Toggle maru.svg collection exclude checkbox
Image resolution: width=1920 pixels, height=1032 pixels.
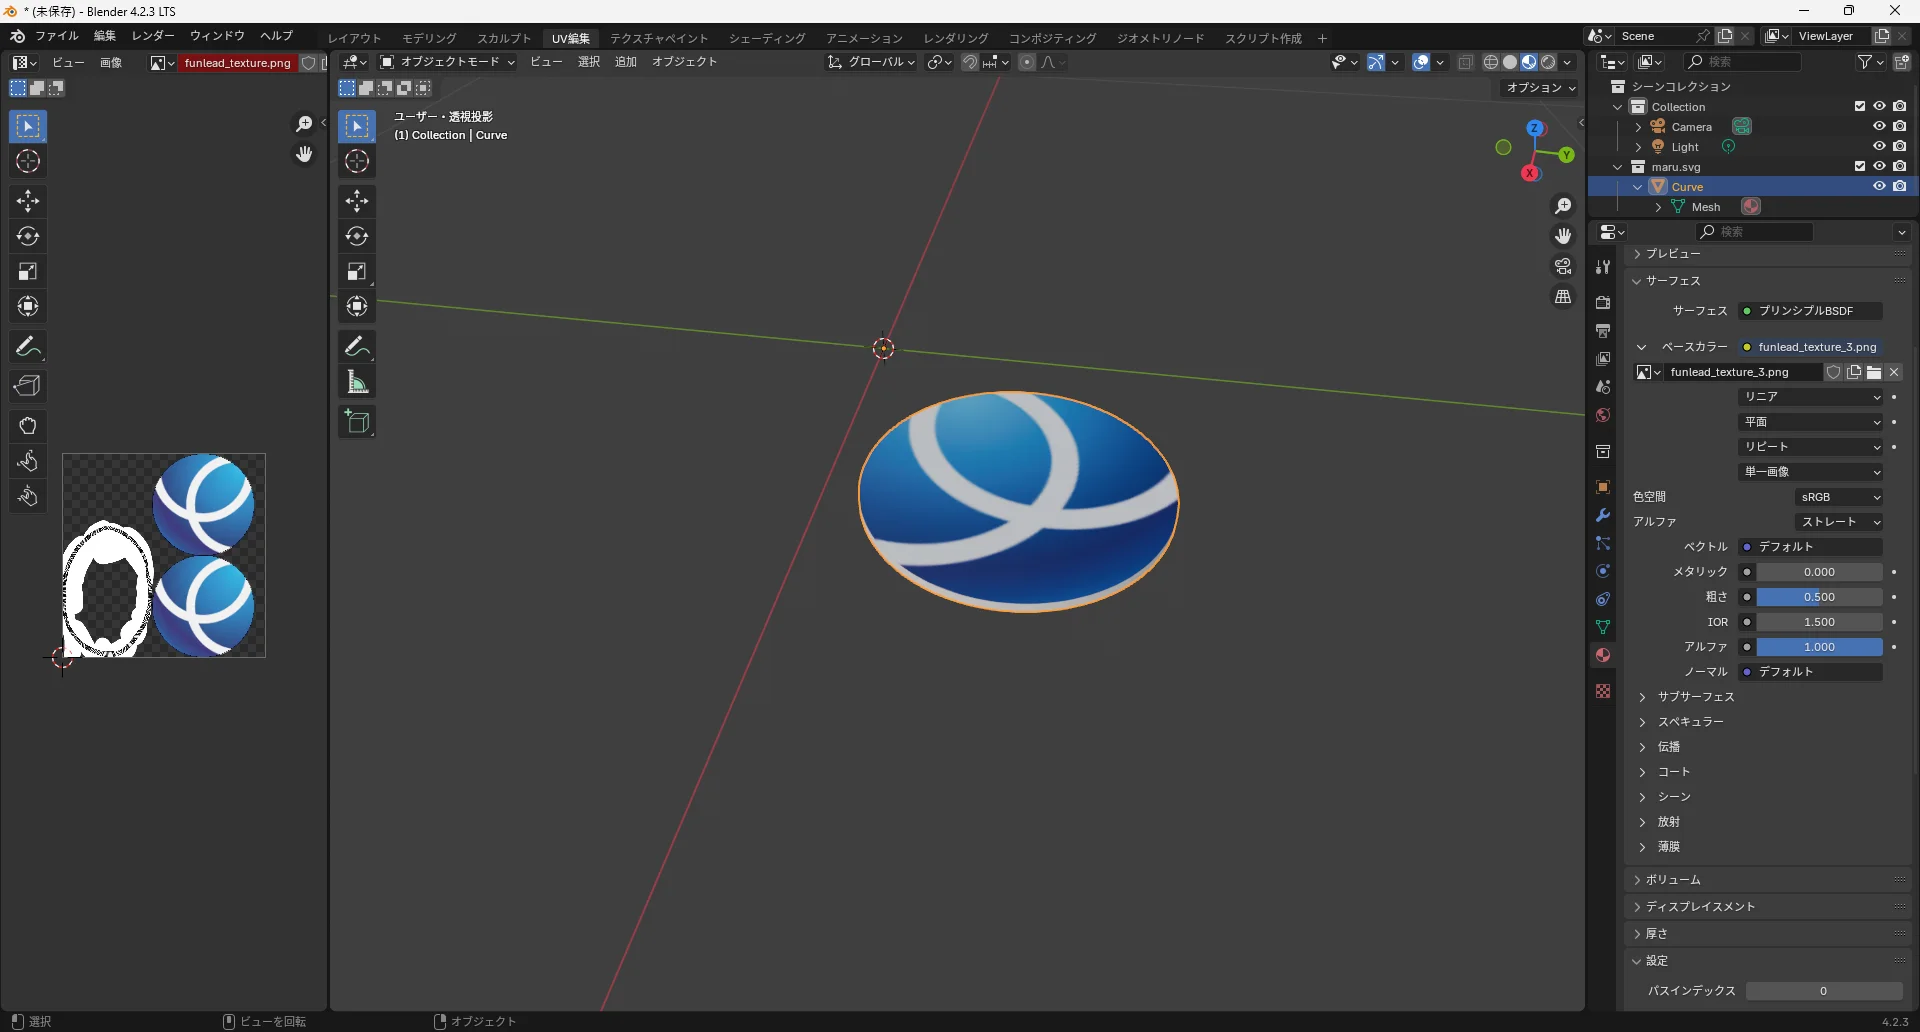pyautogui.click(x=1860, y=166)
